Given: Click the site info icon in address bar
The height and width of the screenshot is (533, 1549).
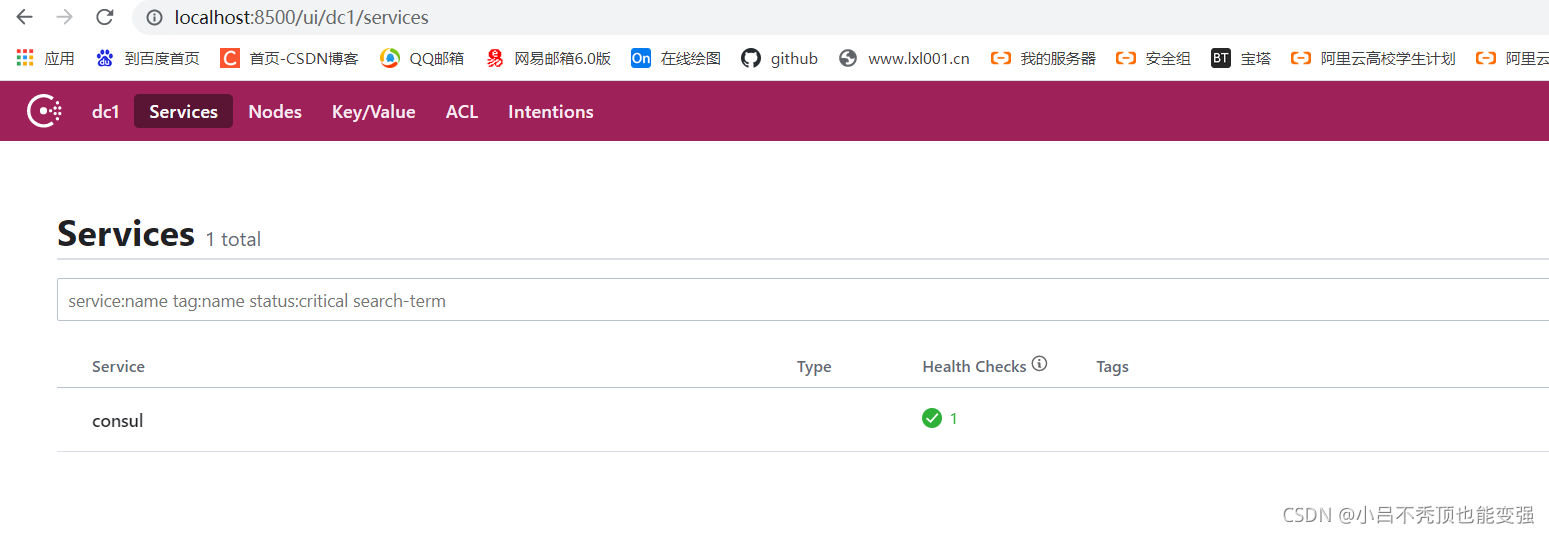Looking at the screenshot, I should [x=154, y=17].
